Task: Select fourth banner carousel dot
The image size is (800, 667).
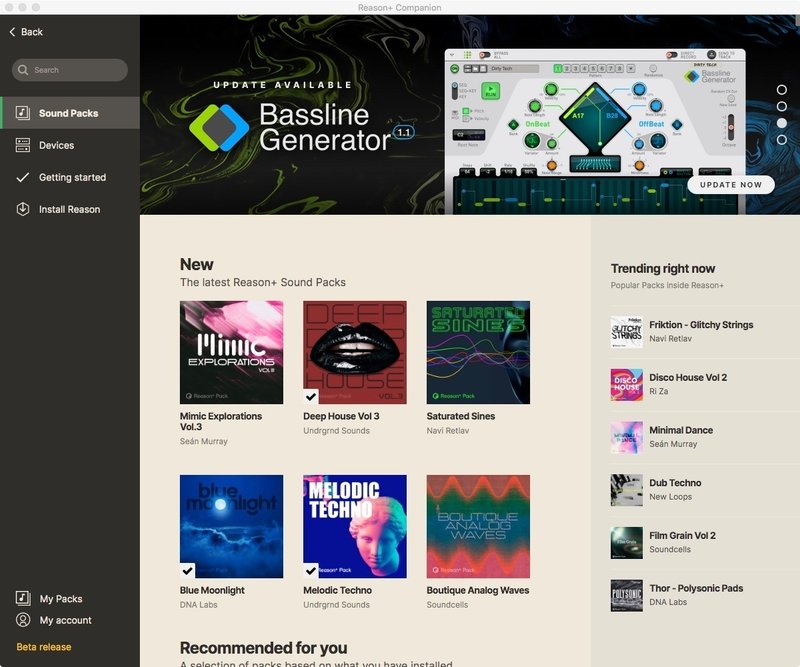Action: [781, 139]
